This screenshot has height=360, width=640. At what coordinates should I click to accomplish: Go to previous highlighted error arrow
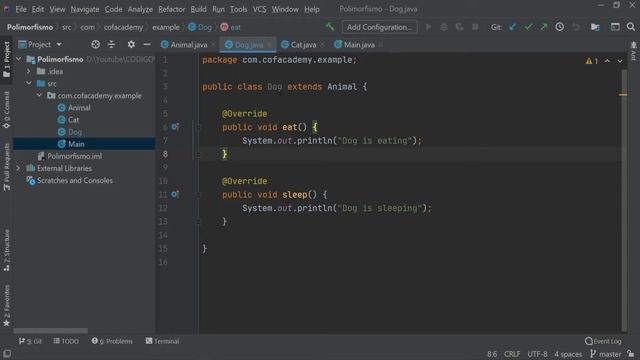[607, 61]
